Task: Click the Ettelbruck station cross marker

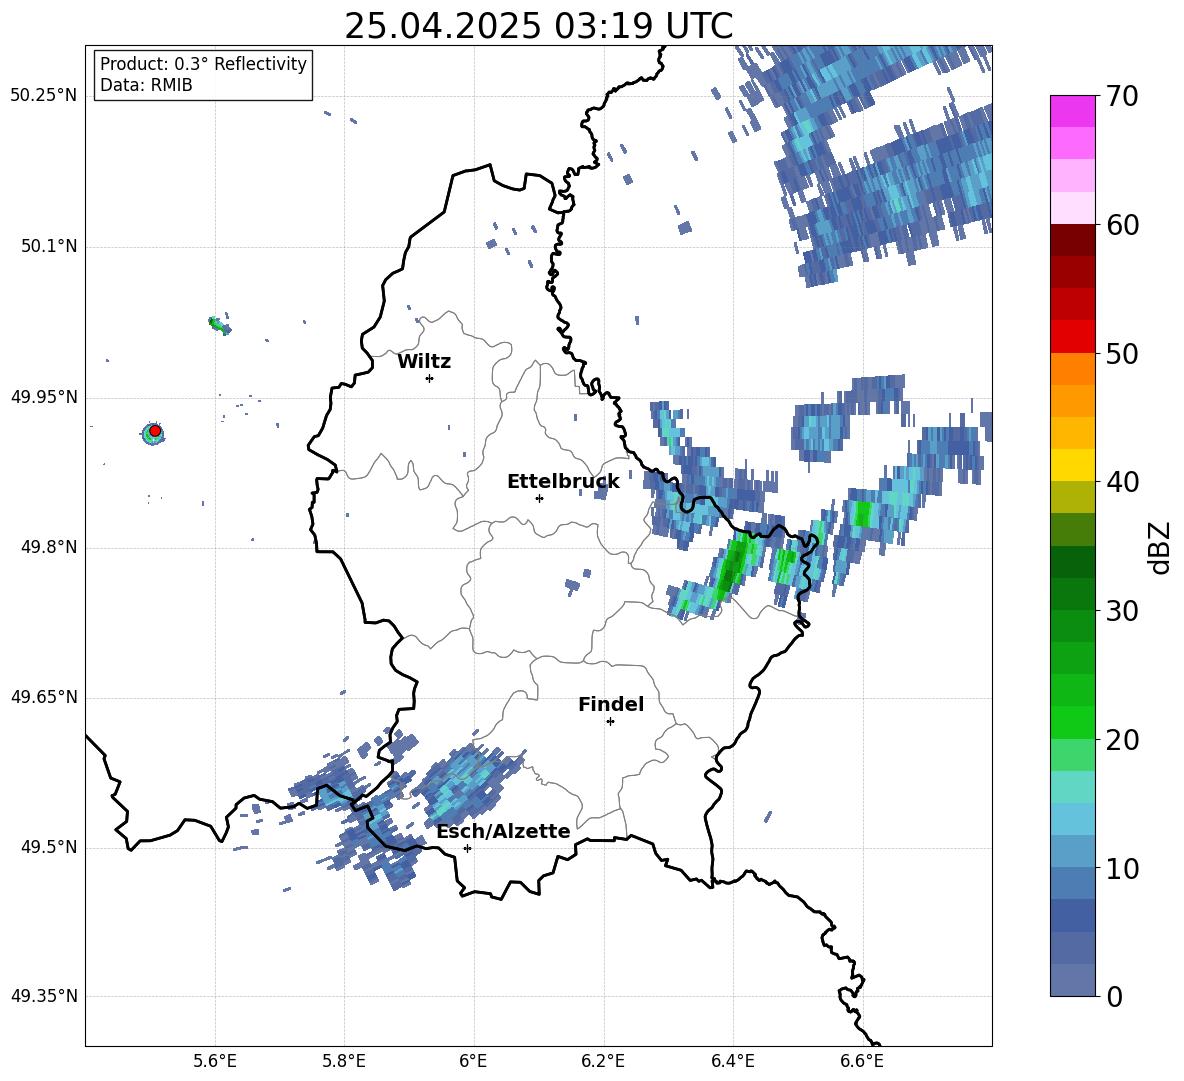Action: point(539,498)
